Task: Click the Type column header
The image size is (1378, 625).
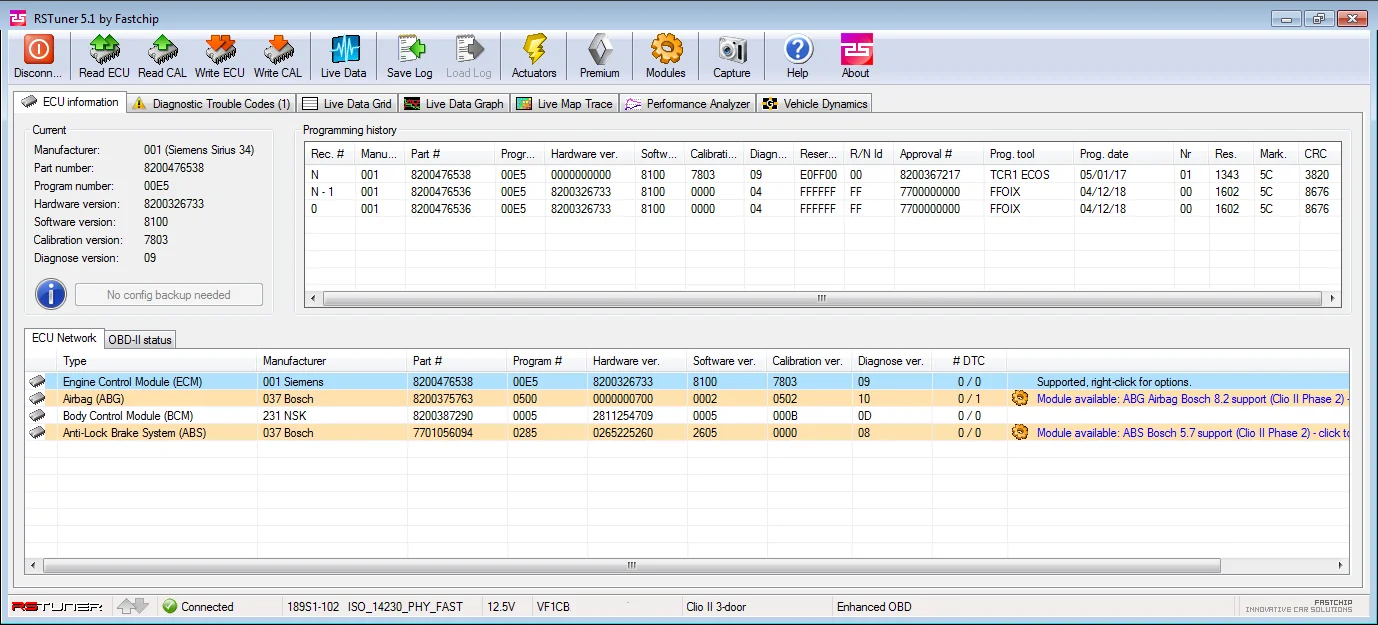Action: coord(157,361)
